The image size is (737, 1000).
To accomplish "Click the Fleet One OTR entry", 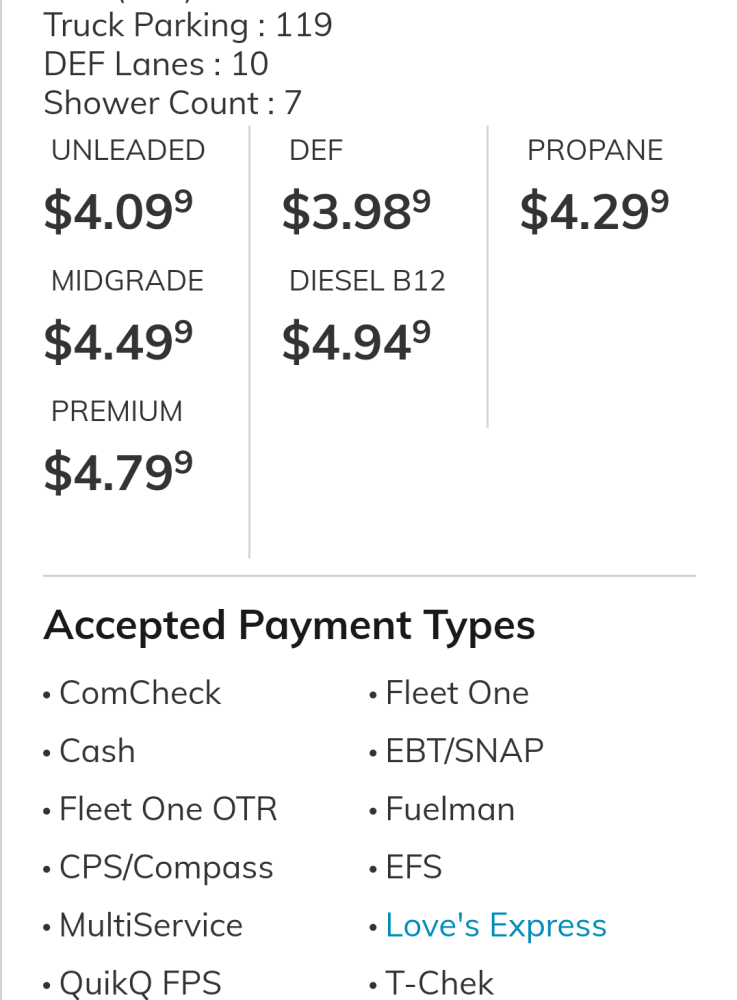I will (x=168, y=809).
